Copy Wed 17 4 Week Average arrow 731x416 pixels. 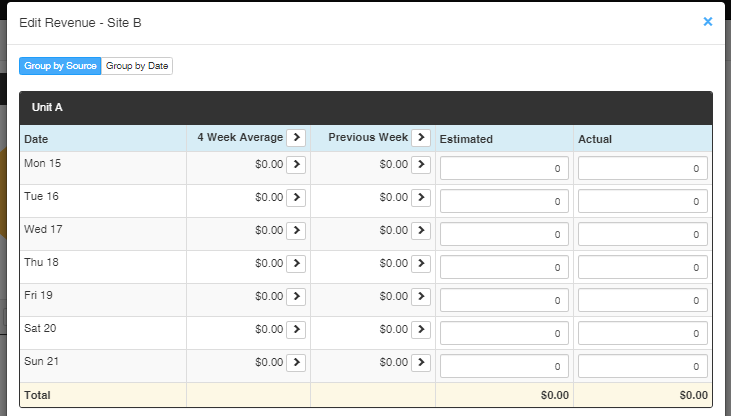coord(296,231)
